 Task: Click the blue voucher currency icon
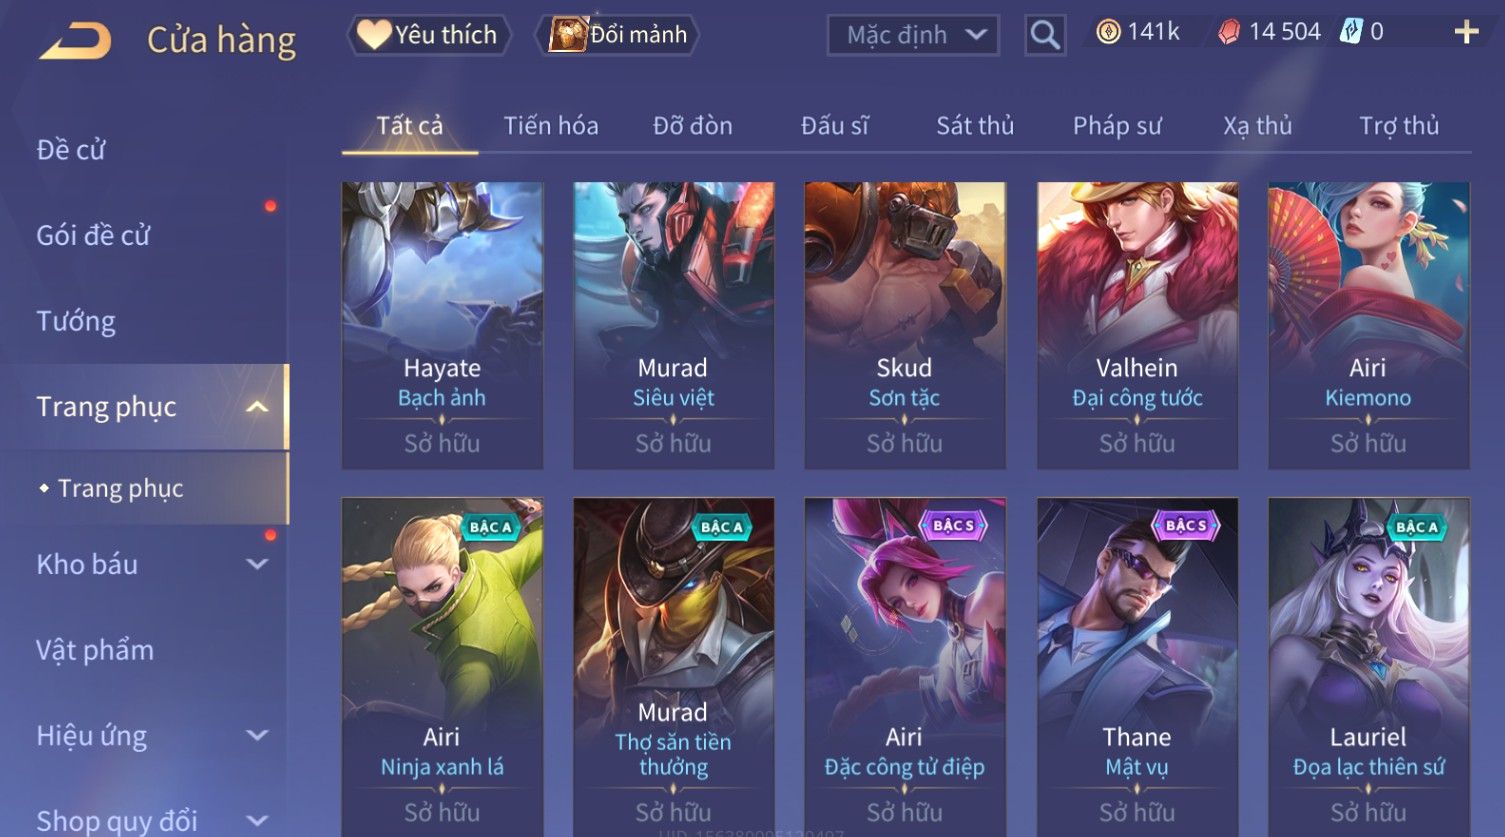pos(1351,32)
